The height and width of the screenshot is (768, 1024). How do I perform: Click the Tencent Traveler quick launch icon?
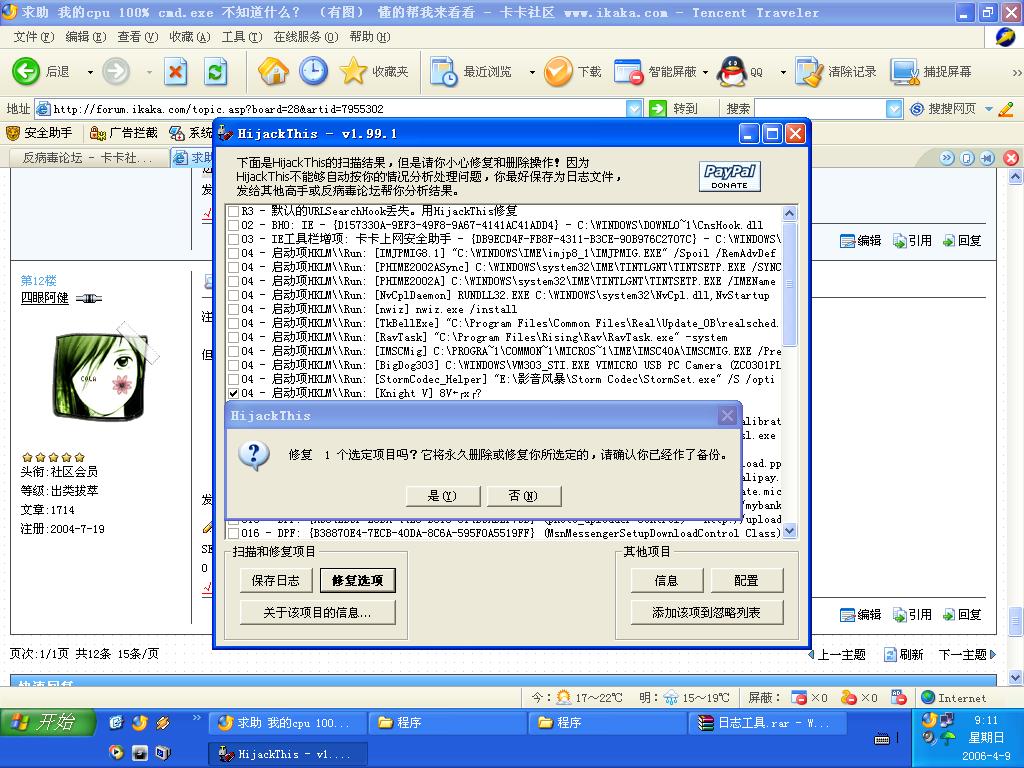(140, 722)
